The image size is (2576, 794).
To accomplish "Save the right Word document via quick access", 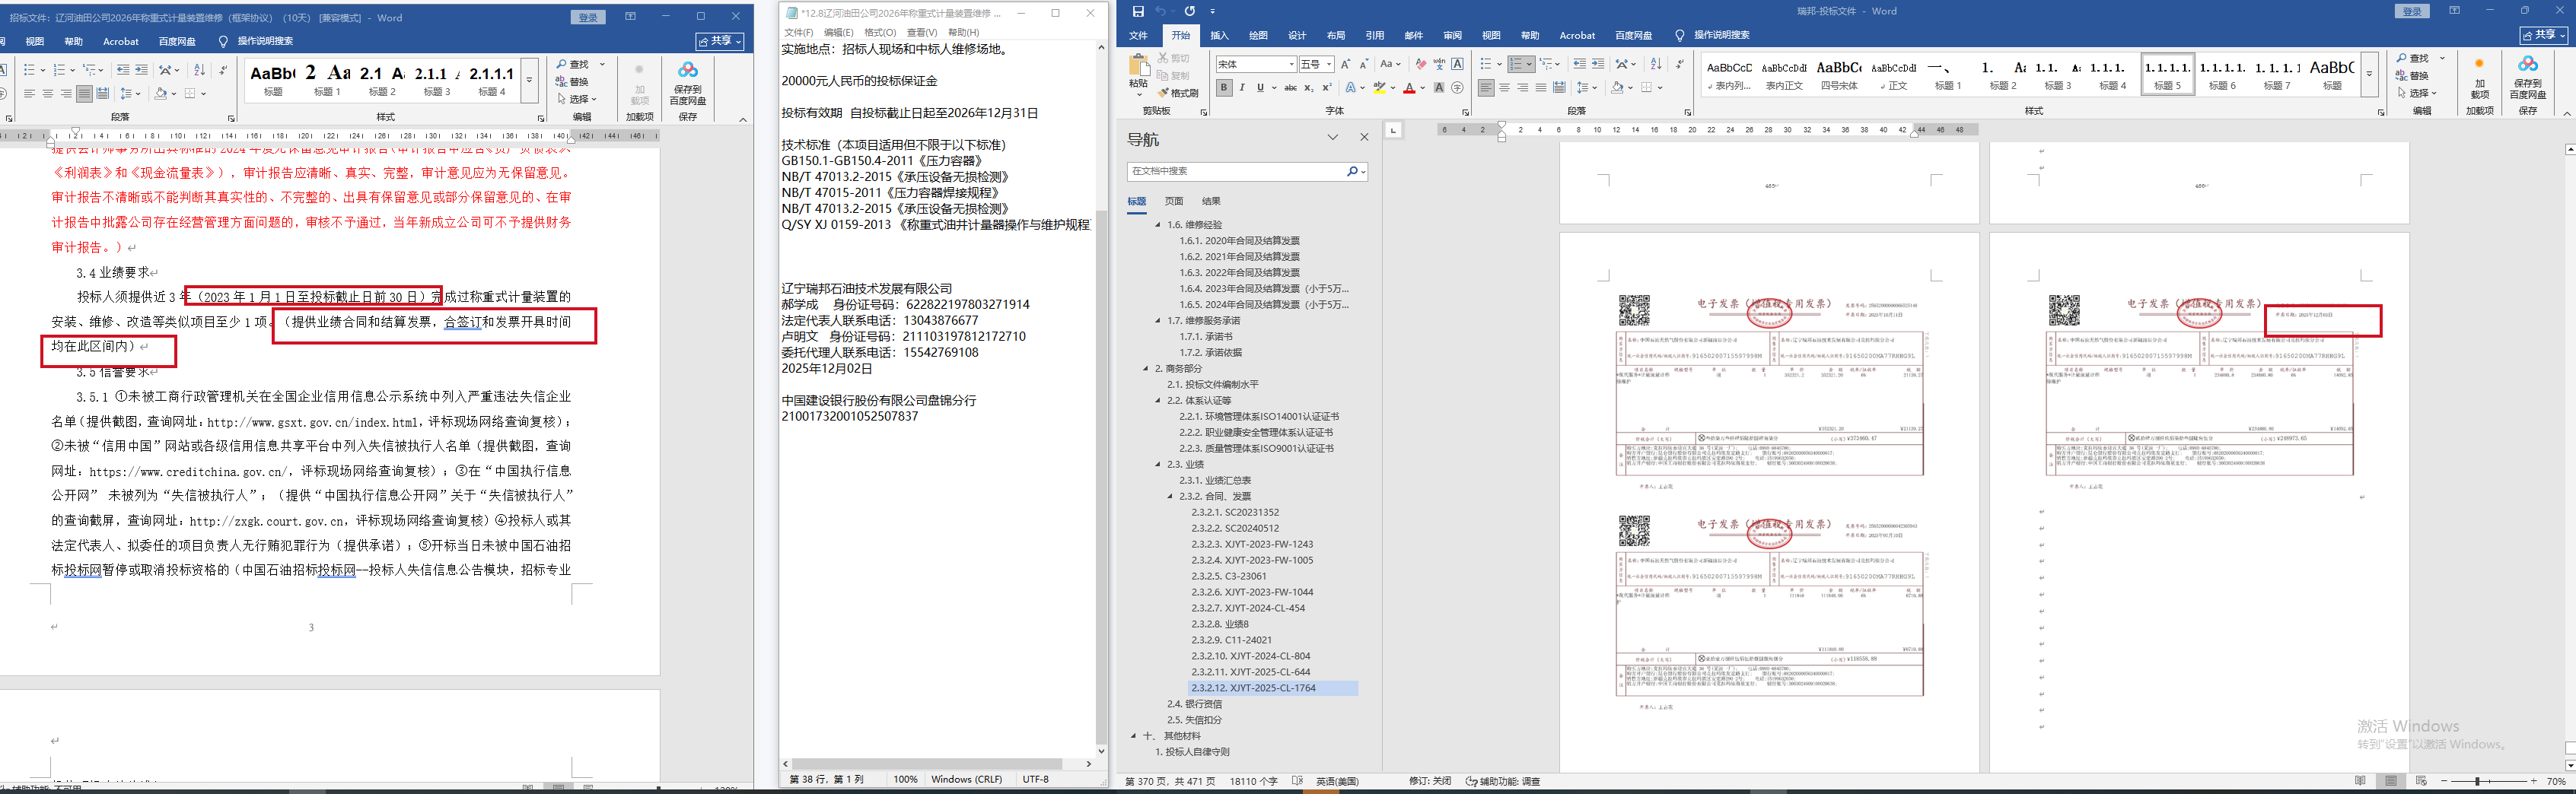I will (x=1138, y=11).
